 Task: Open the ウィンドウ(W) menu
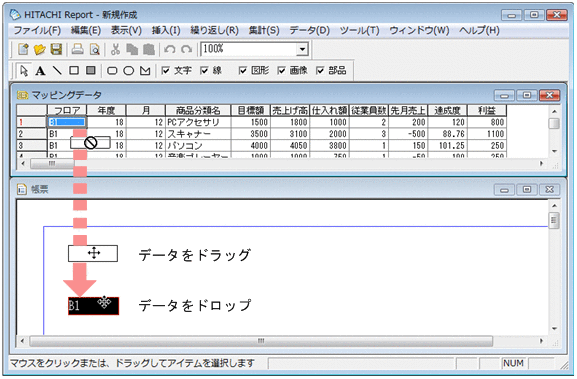[419, 30]
